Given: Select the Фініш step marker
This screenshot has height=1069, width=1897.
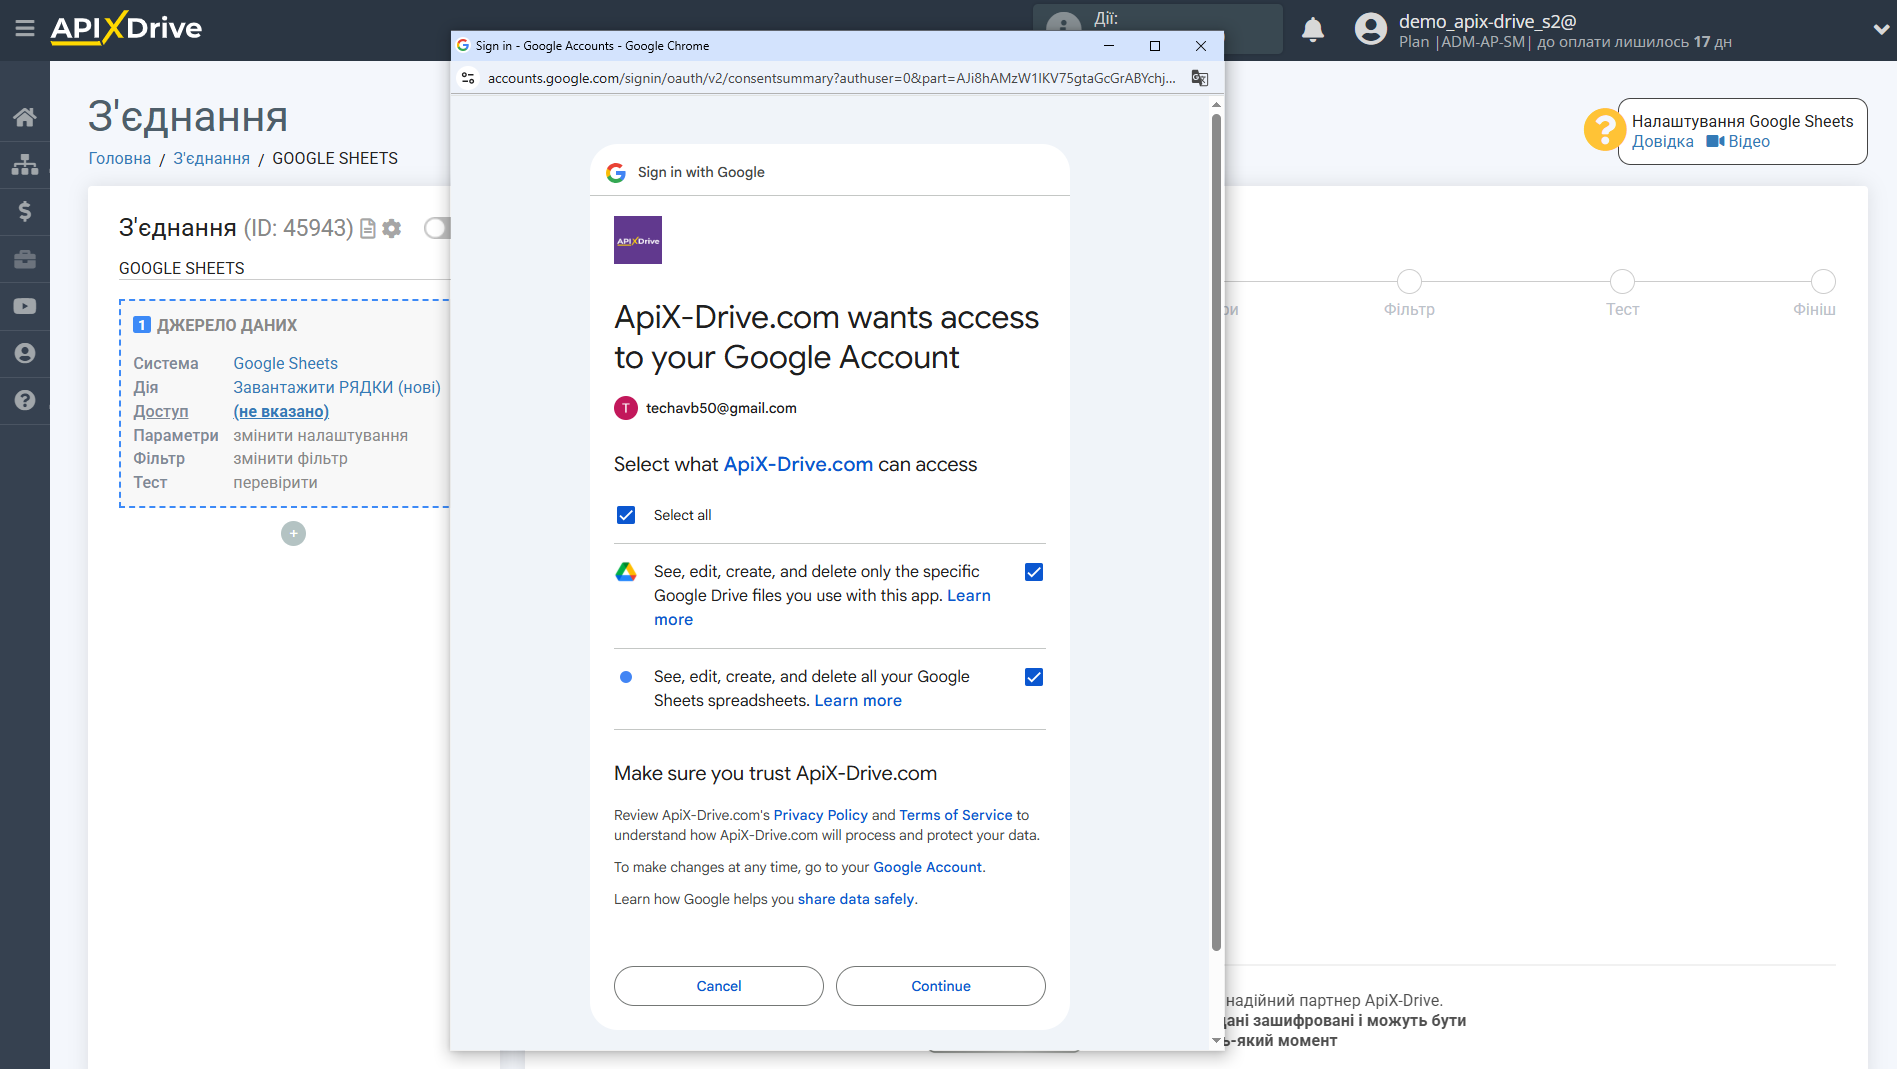Looking at the screenshot, I should click(x=1823, y=282).
